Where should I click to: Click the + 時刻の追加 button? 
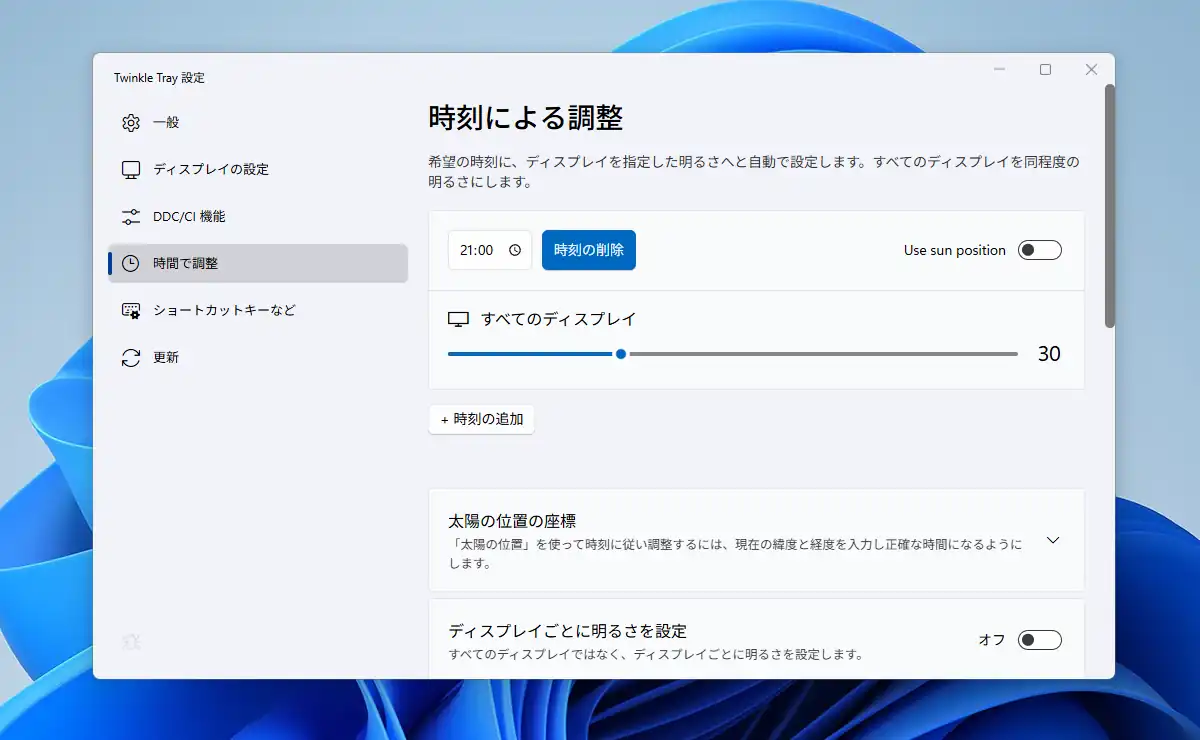pyautogui.click(x=482, y=420)
